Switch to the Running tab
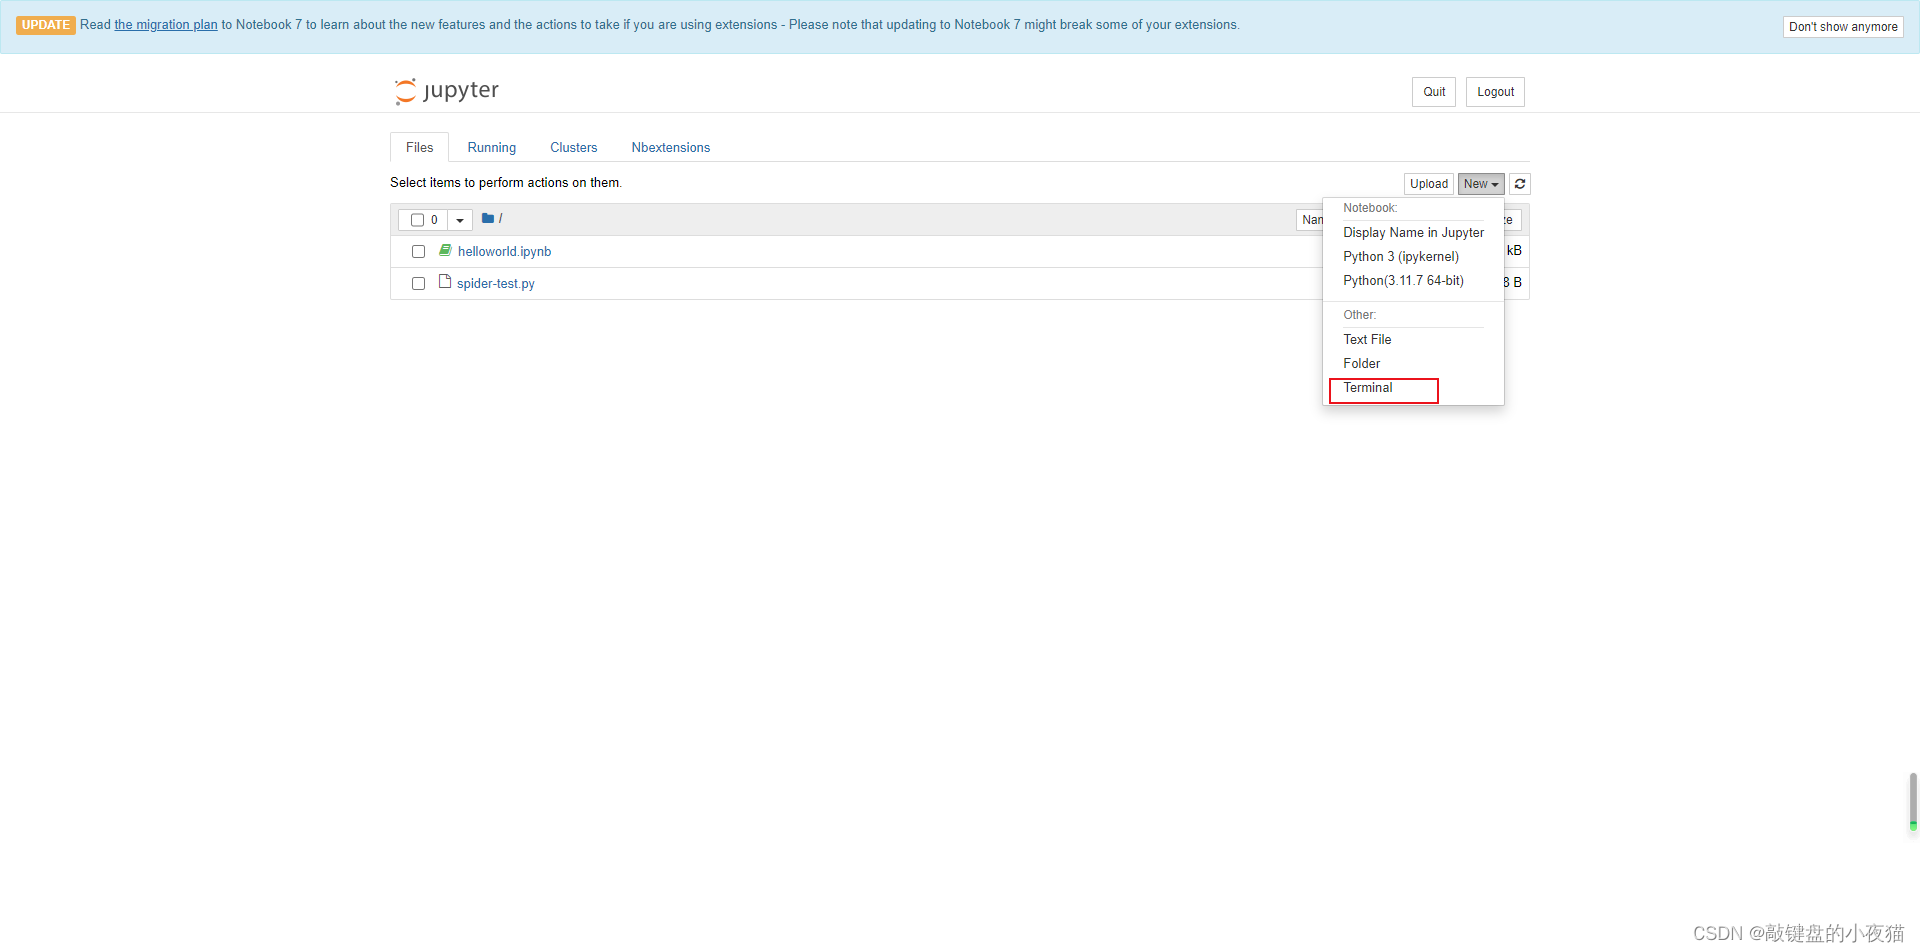The height and width of the screenshot is (952, 1920). tap(492, 147)
